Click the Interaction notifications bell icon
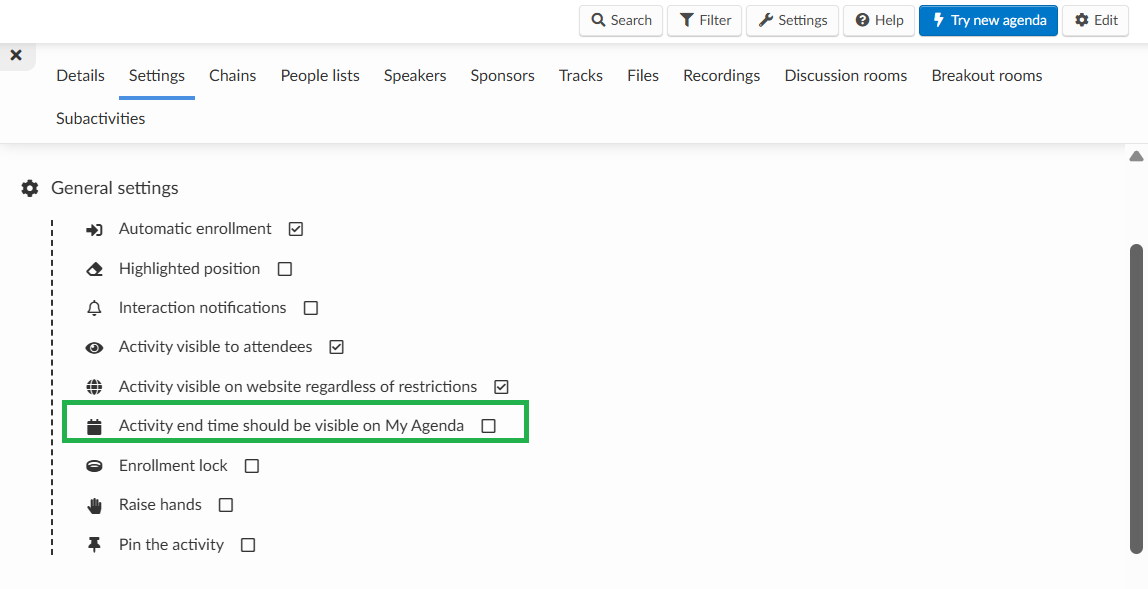 [94, 308]
